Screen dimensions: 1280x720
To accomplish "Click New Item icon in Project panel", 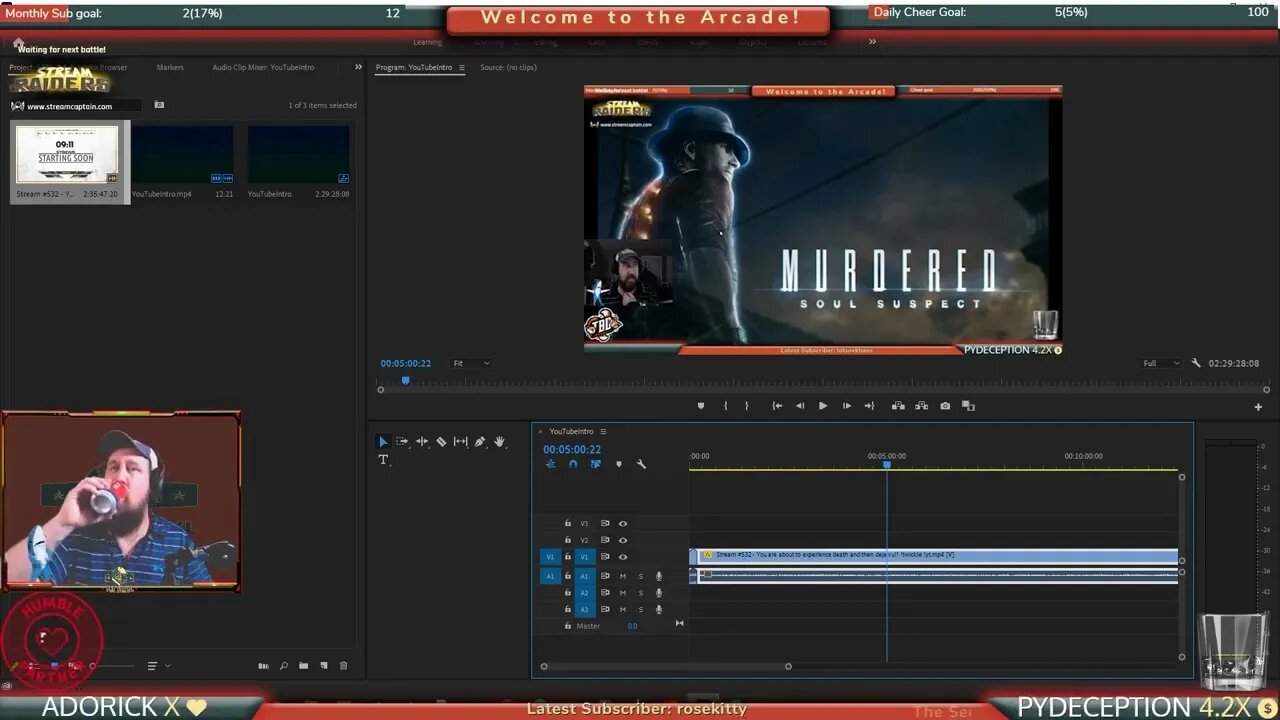I will (x=323, y=666).
